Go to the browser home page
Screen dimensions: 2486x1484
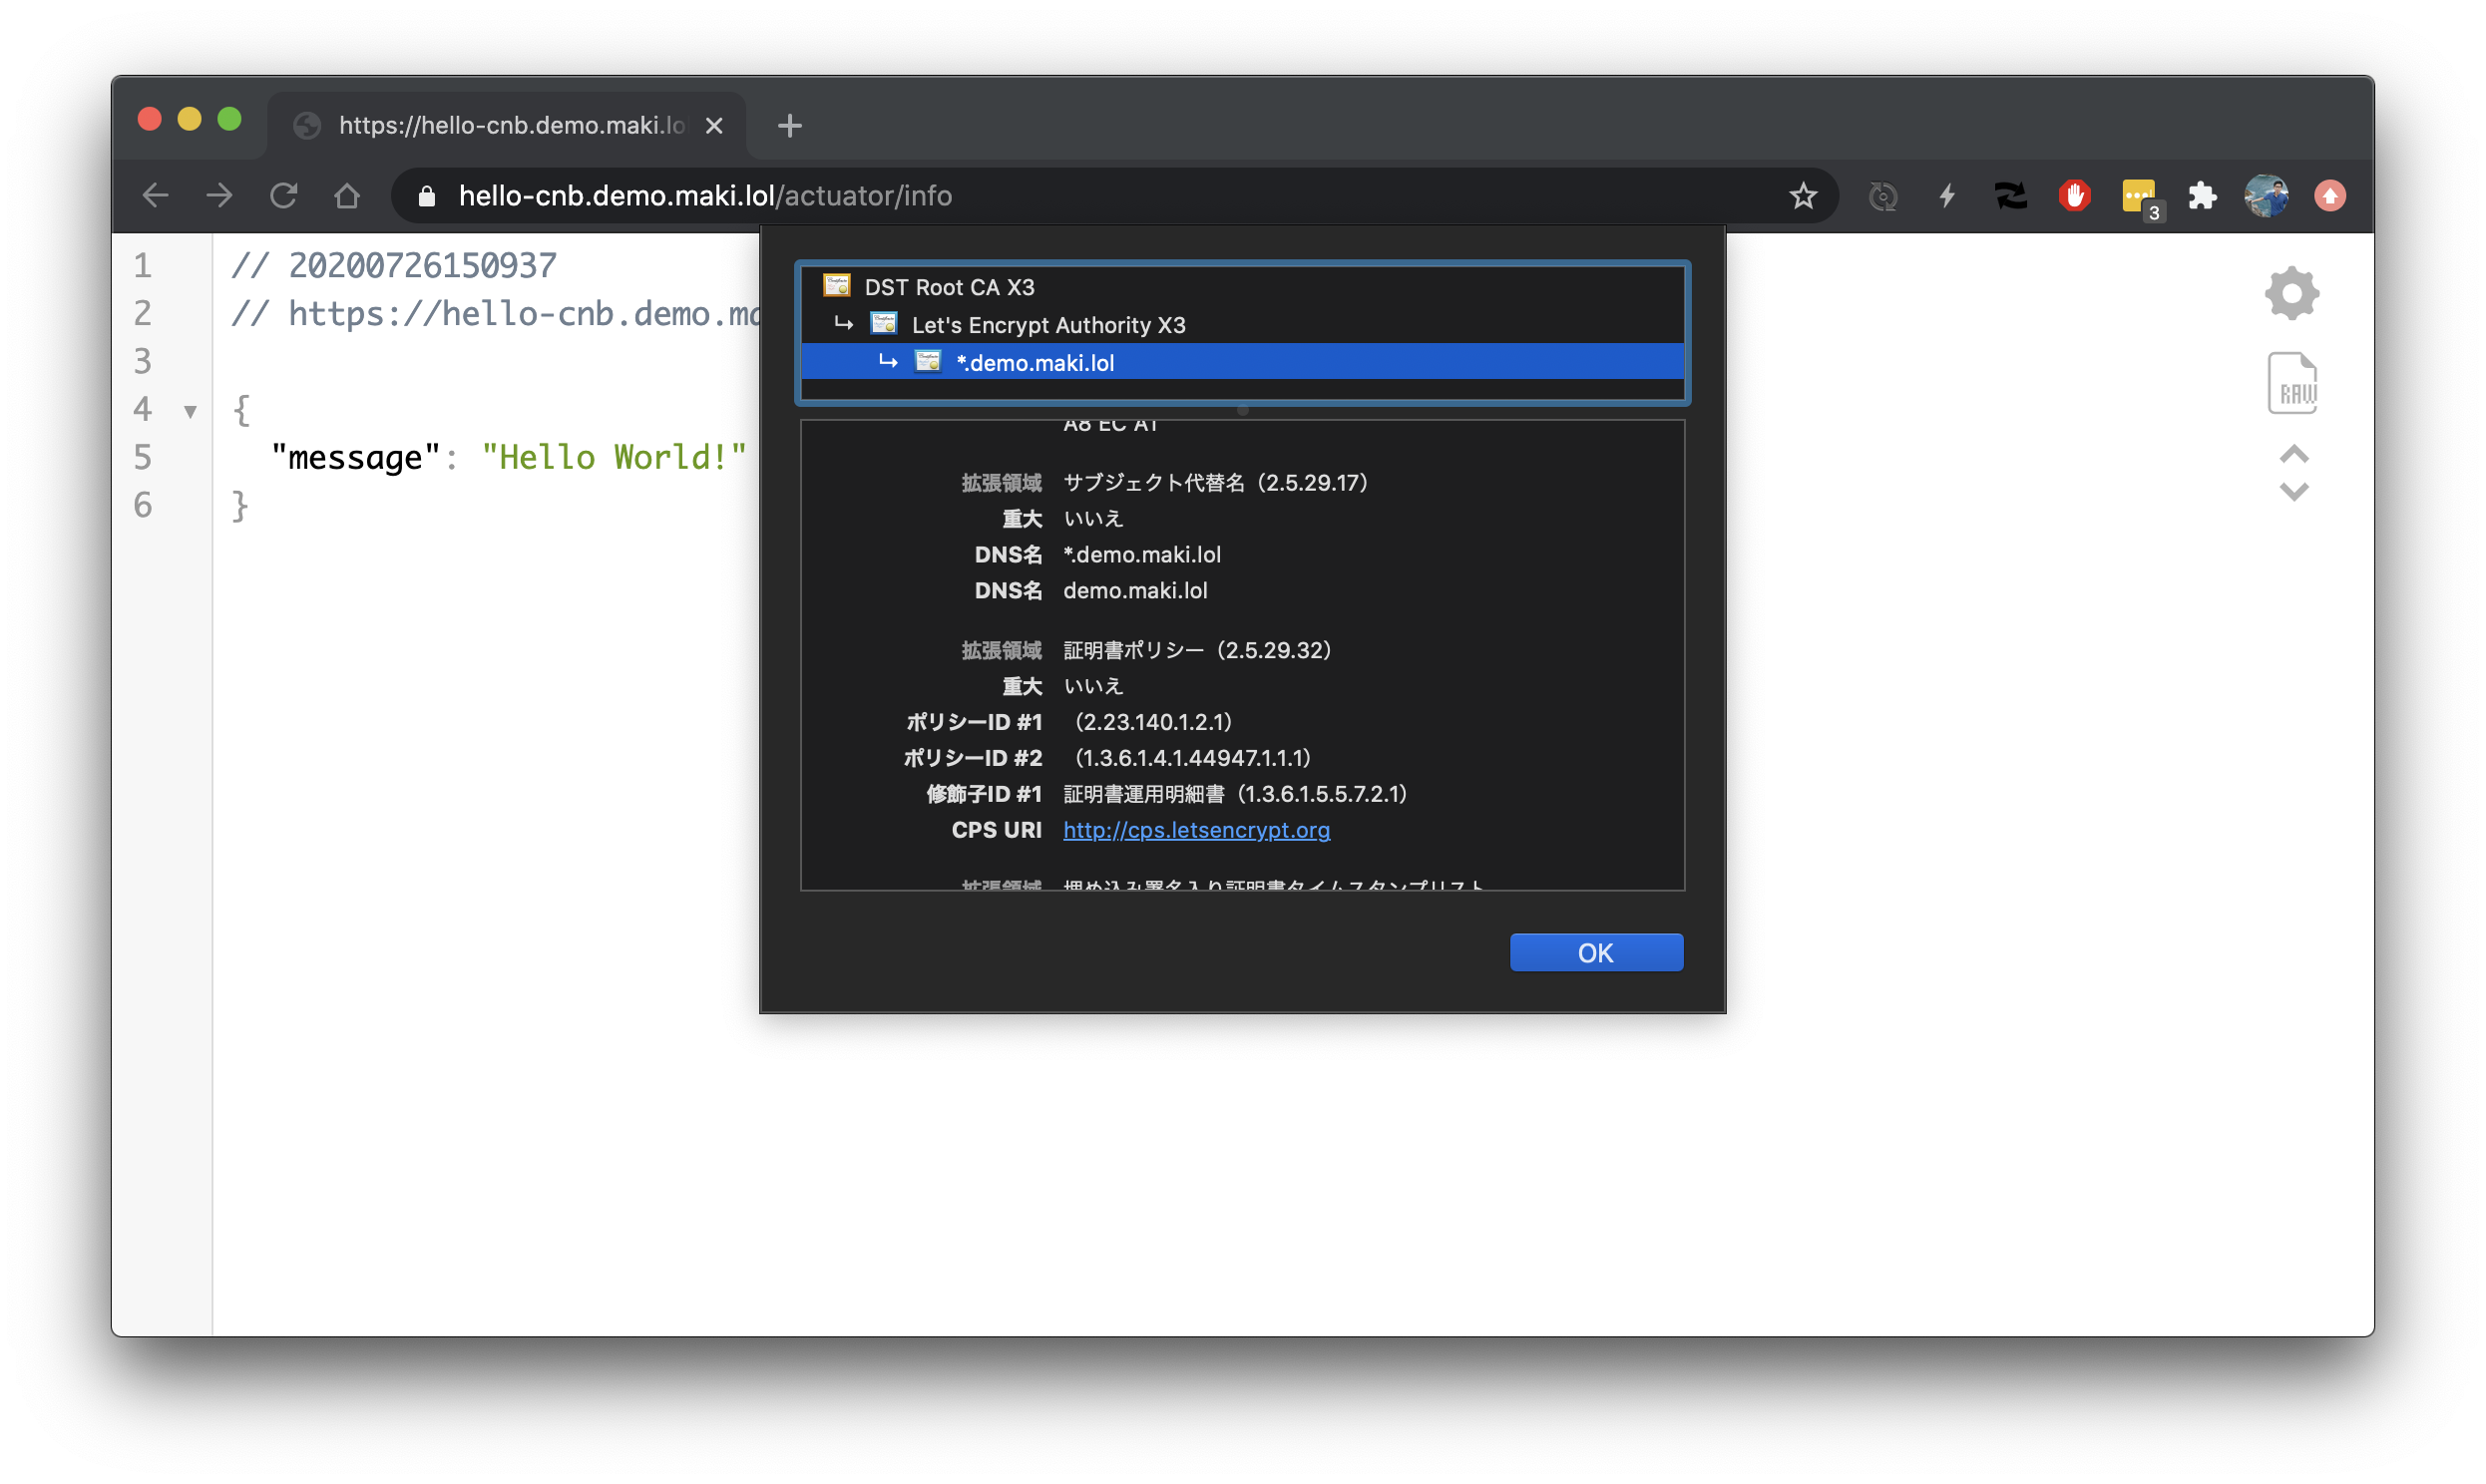click(347, 196)
